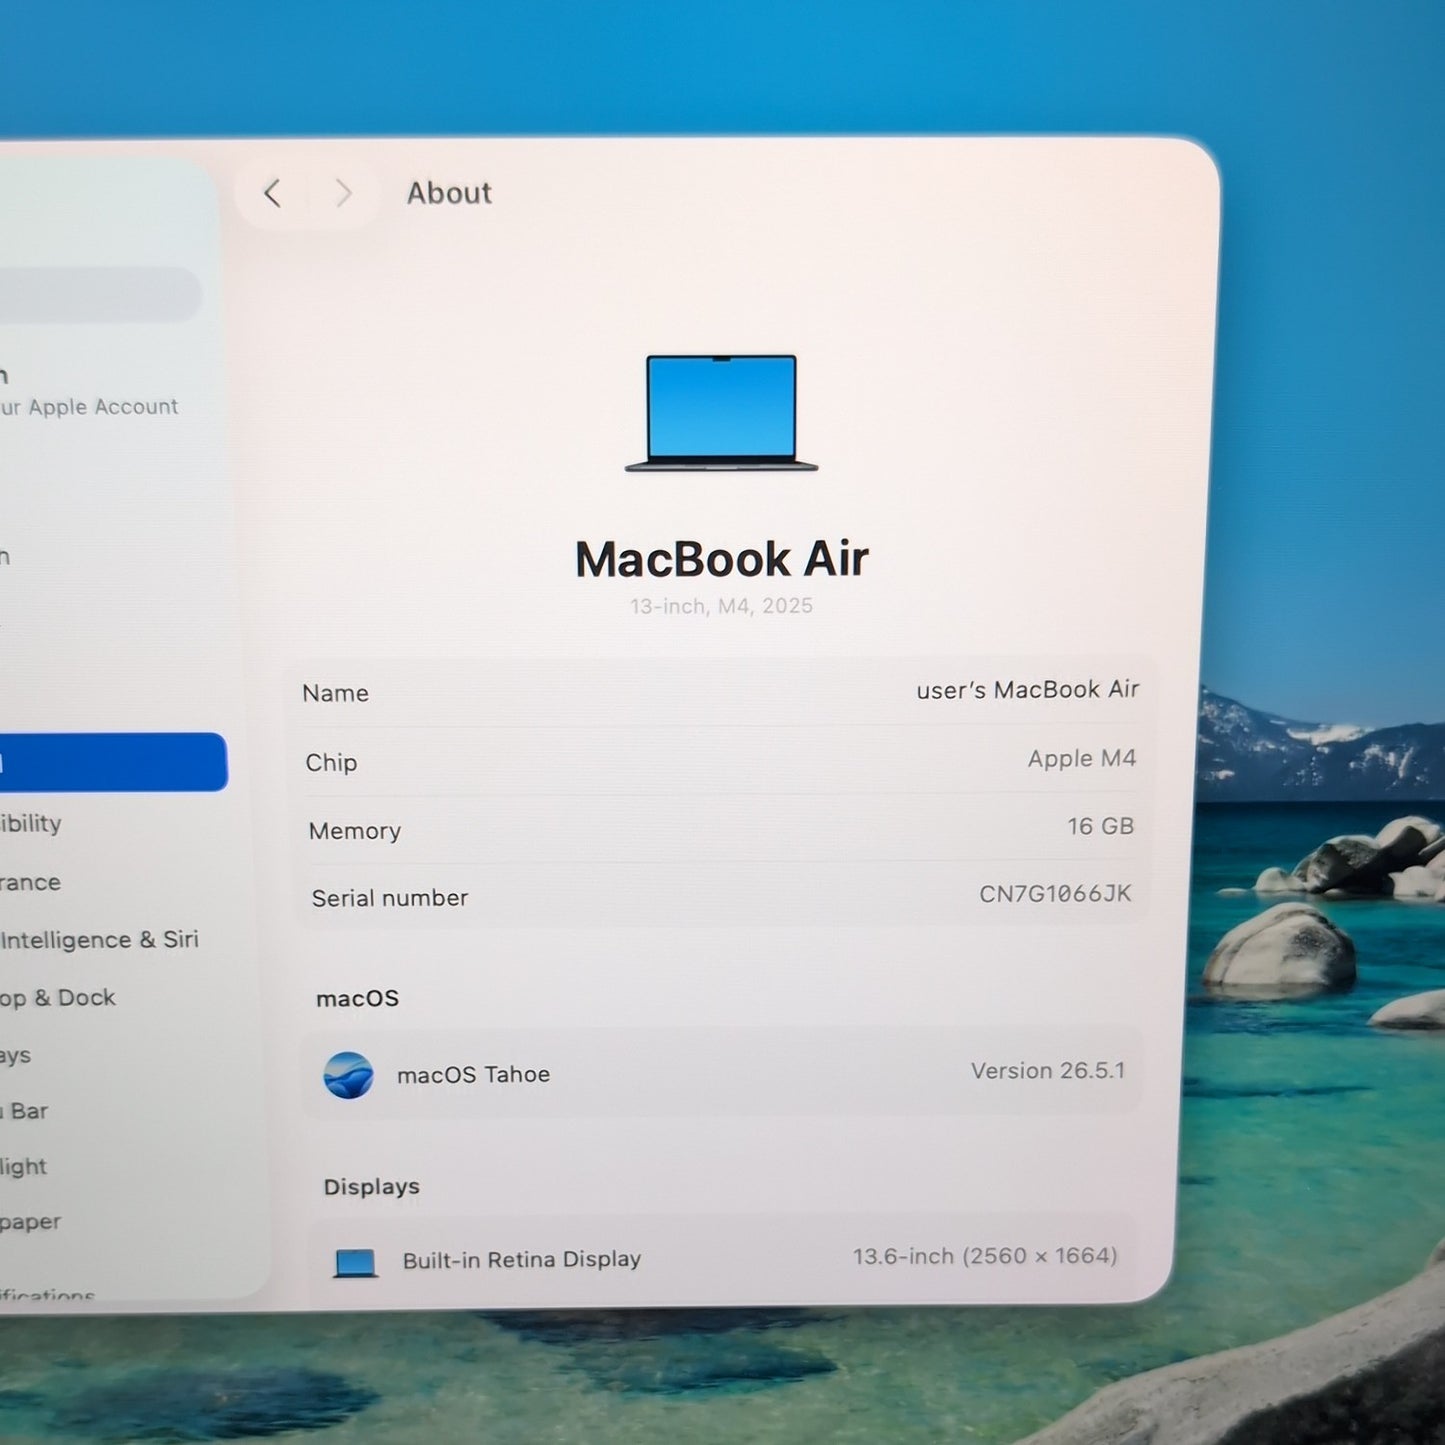This screenshot has height=1445, width=1445.
Task: Open the Displays sidebar item
Action: (x=16, y=1056)
